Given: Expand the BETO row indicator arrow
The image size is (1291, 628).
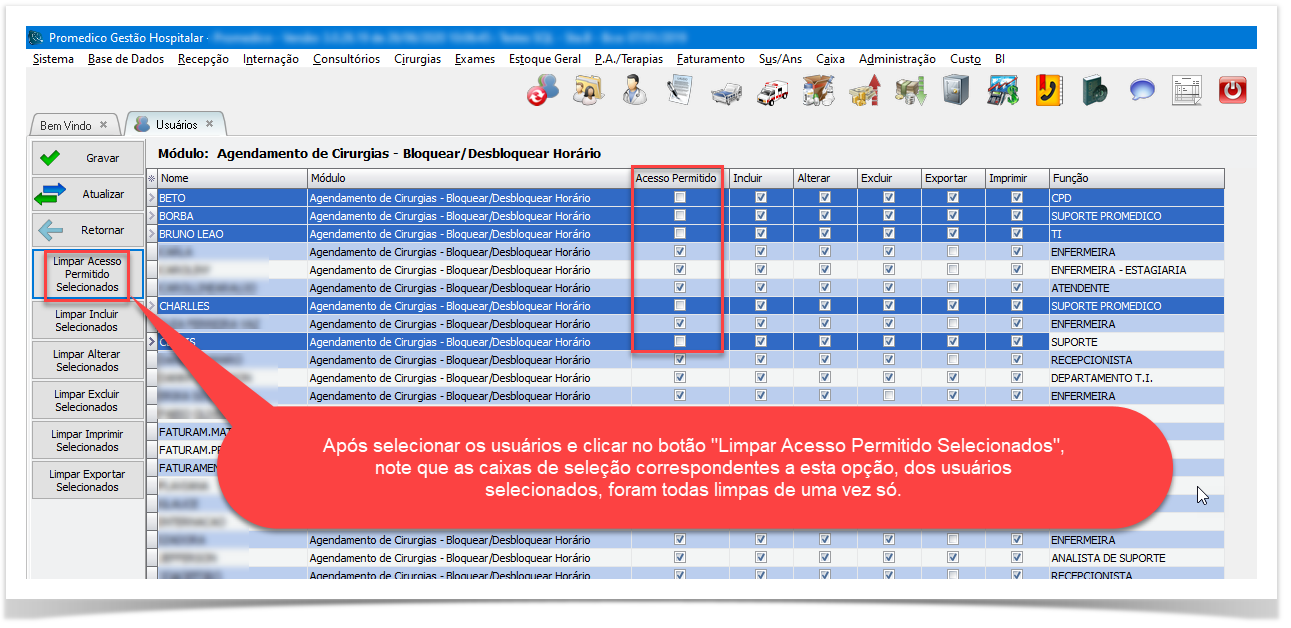Looking at the screenshot, I should pyautogui.click(x=152, y=198).
